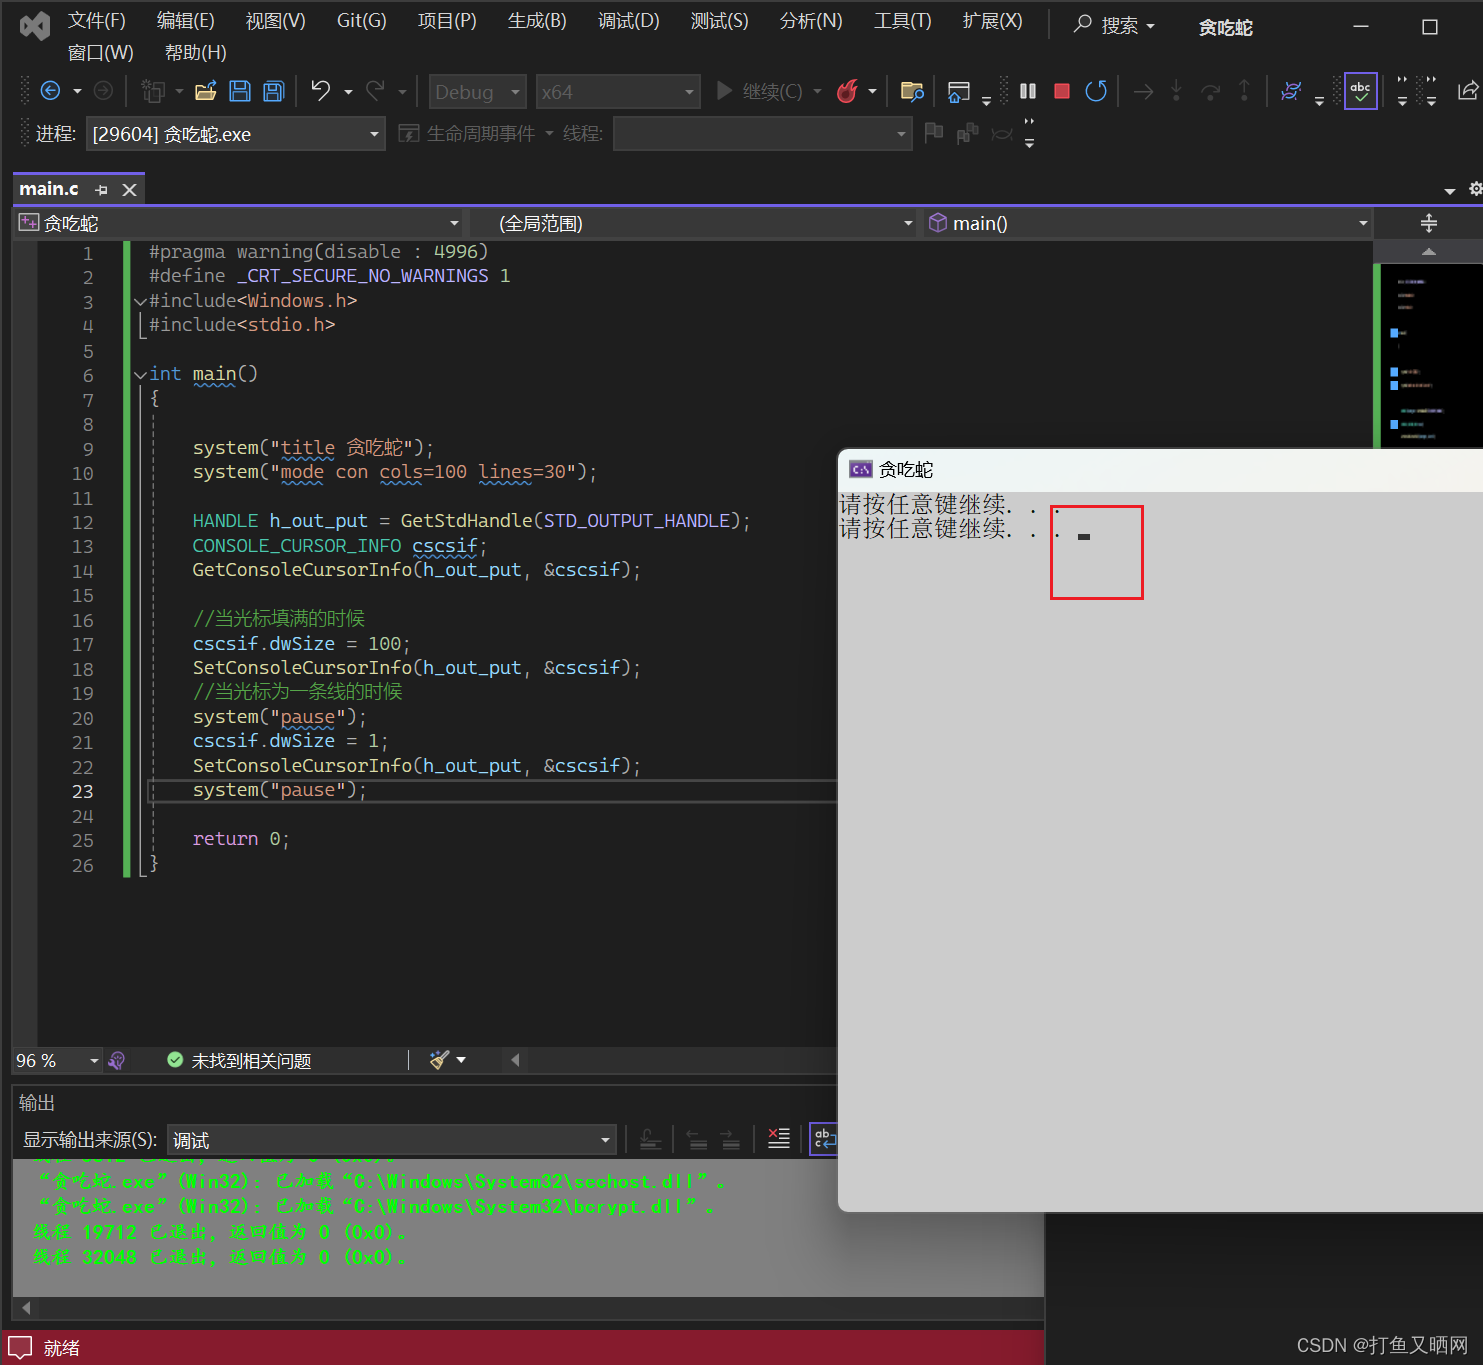Open the 工具(T) menu
The image size is (1483, 1365).
click(903, 21)
